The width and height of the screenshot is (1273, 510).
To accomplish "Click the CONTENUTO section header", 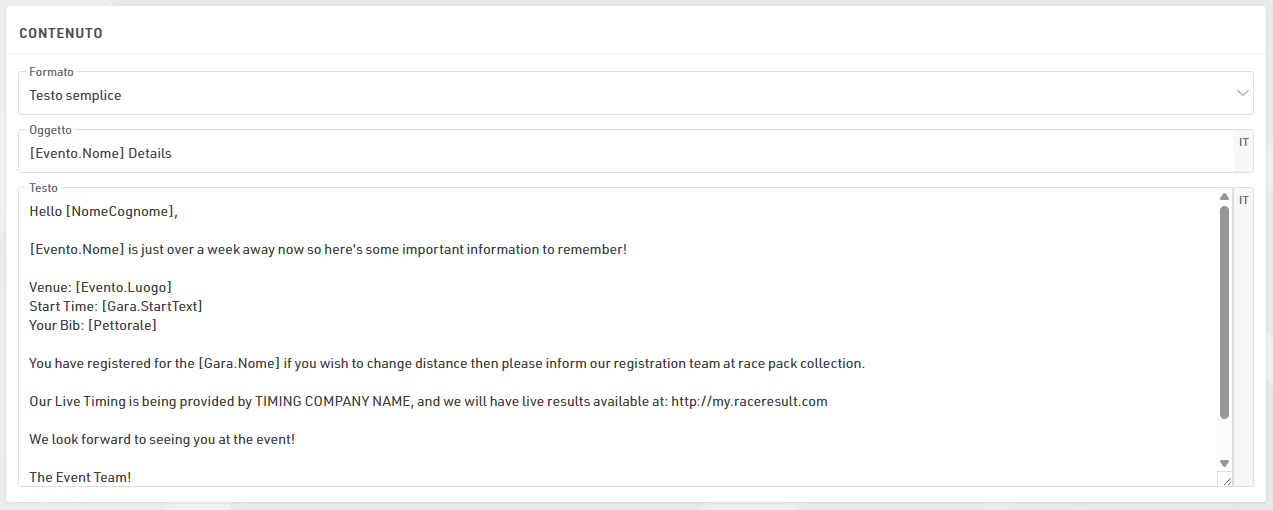I will pyautogui.click(x=61, y=33).
